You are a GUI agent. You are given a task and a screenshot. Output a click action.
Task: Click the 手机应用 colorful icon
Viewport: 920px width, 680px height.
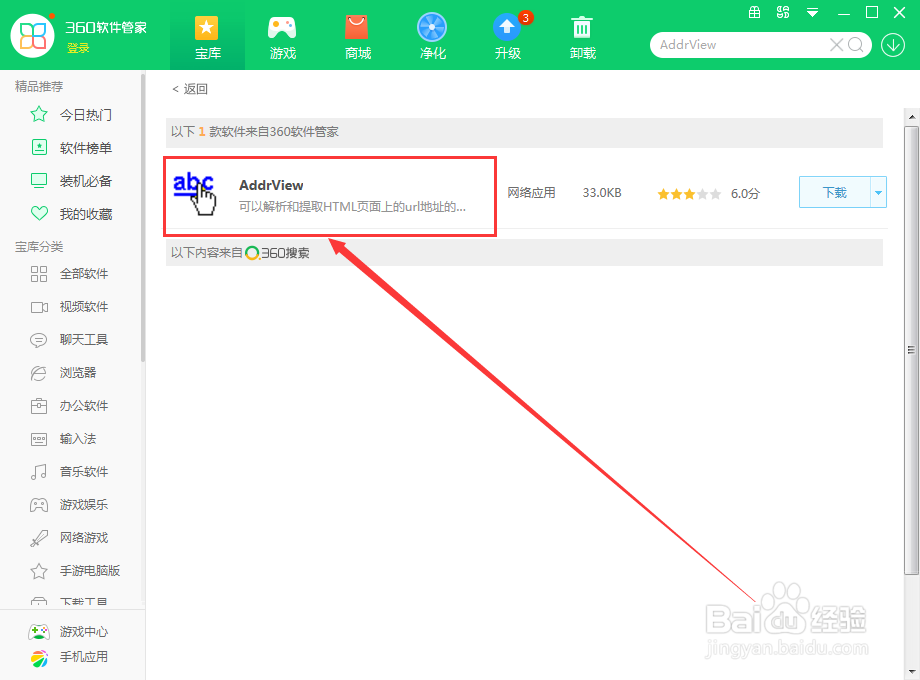[39, 659]
